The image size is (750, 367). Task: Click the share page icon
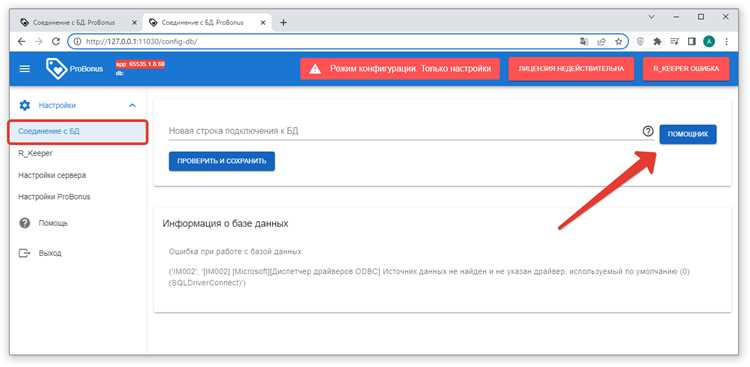pos(601,42)
